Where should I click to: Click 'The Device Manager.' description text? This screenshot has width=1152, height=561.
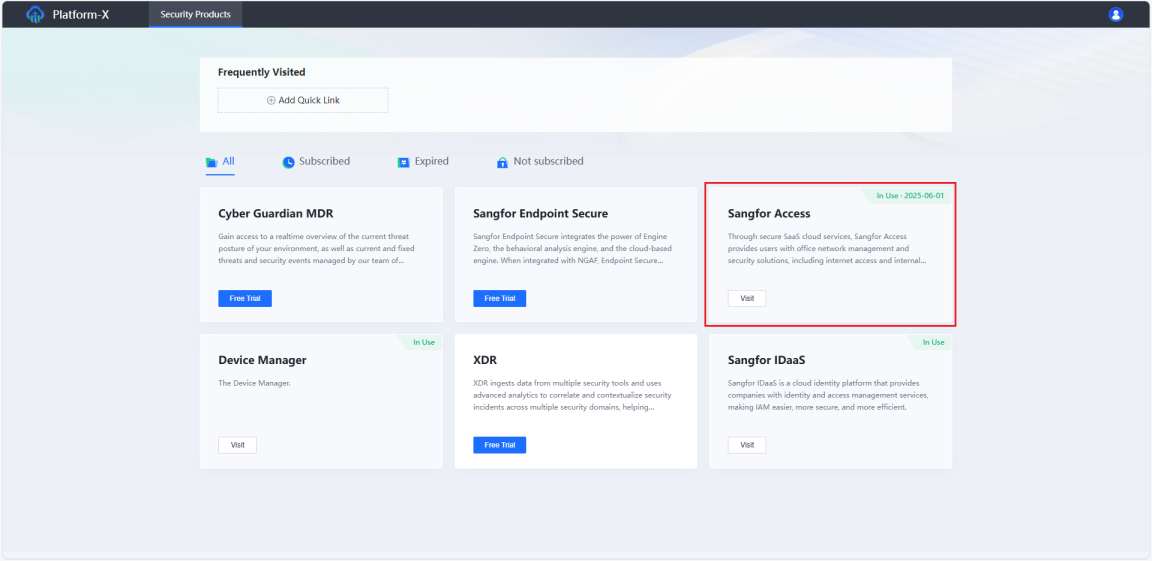(254, 383)
